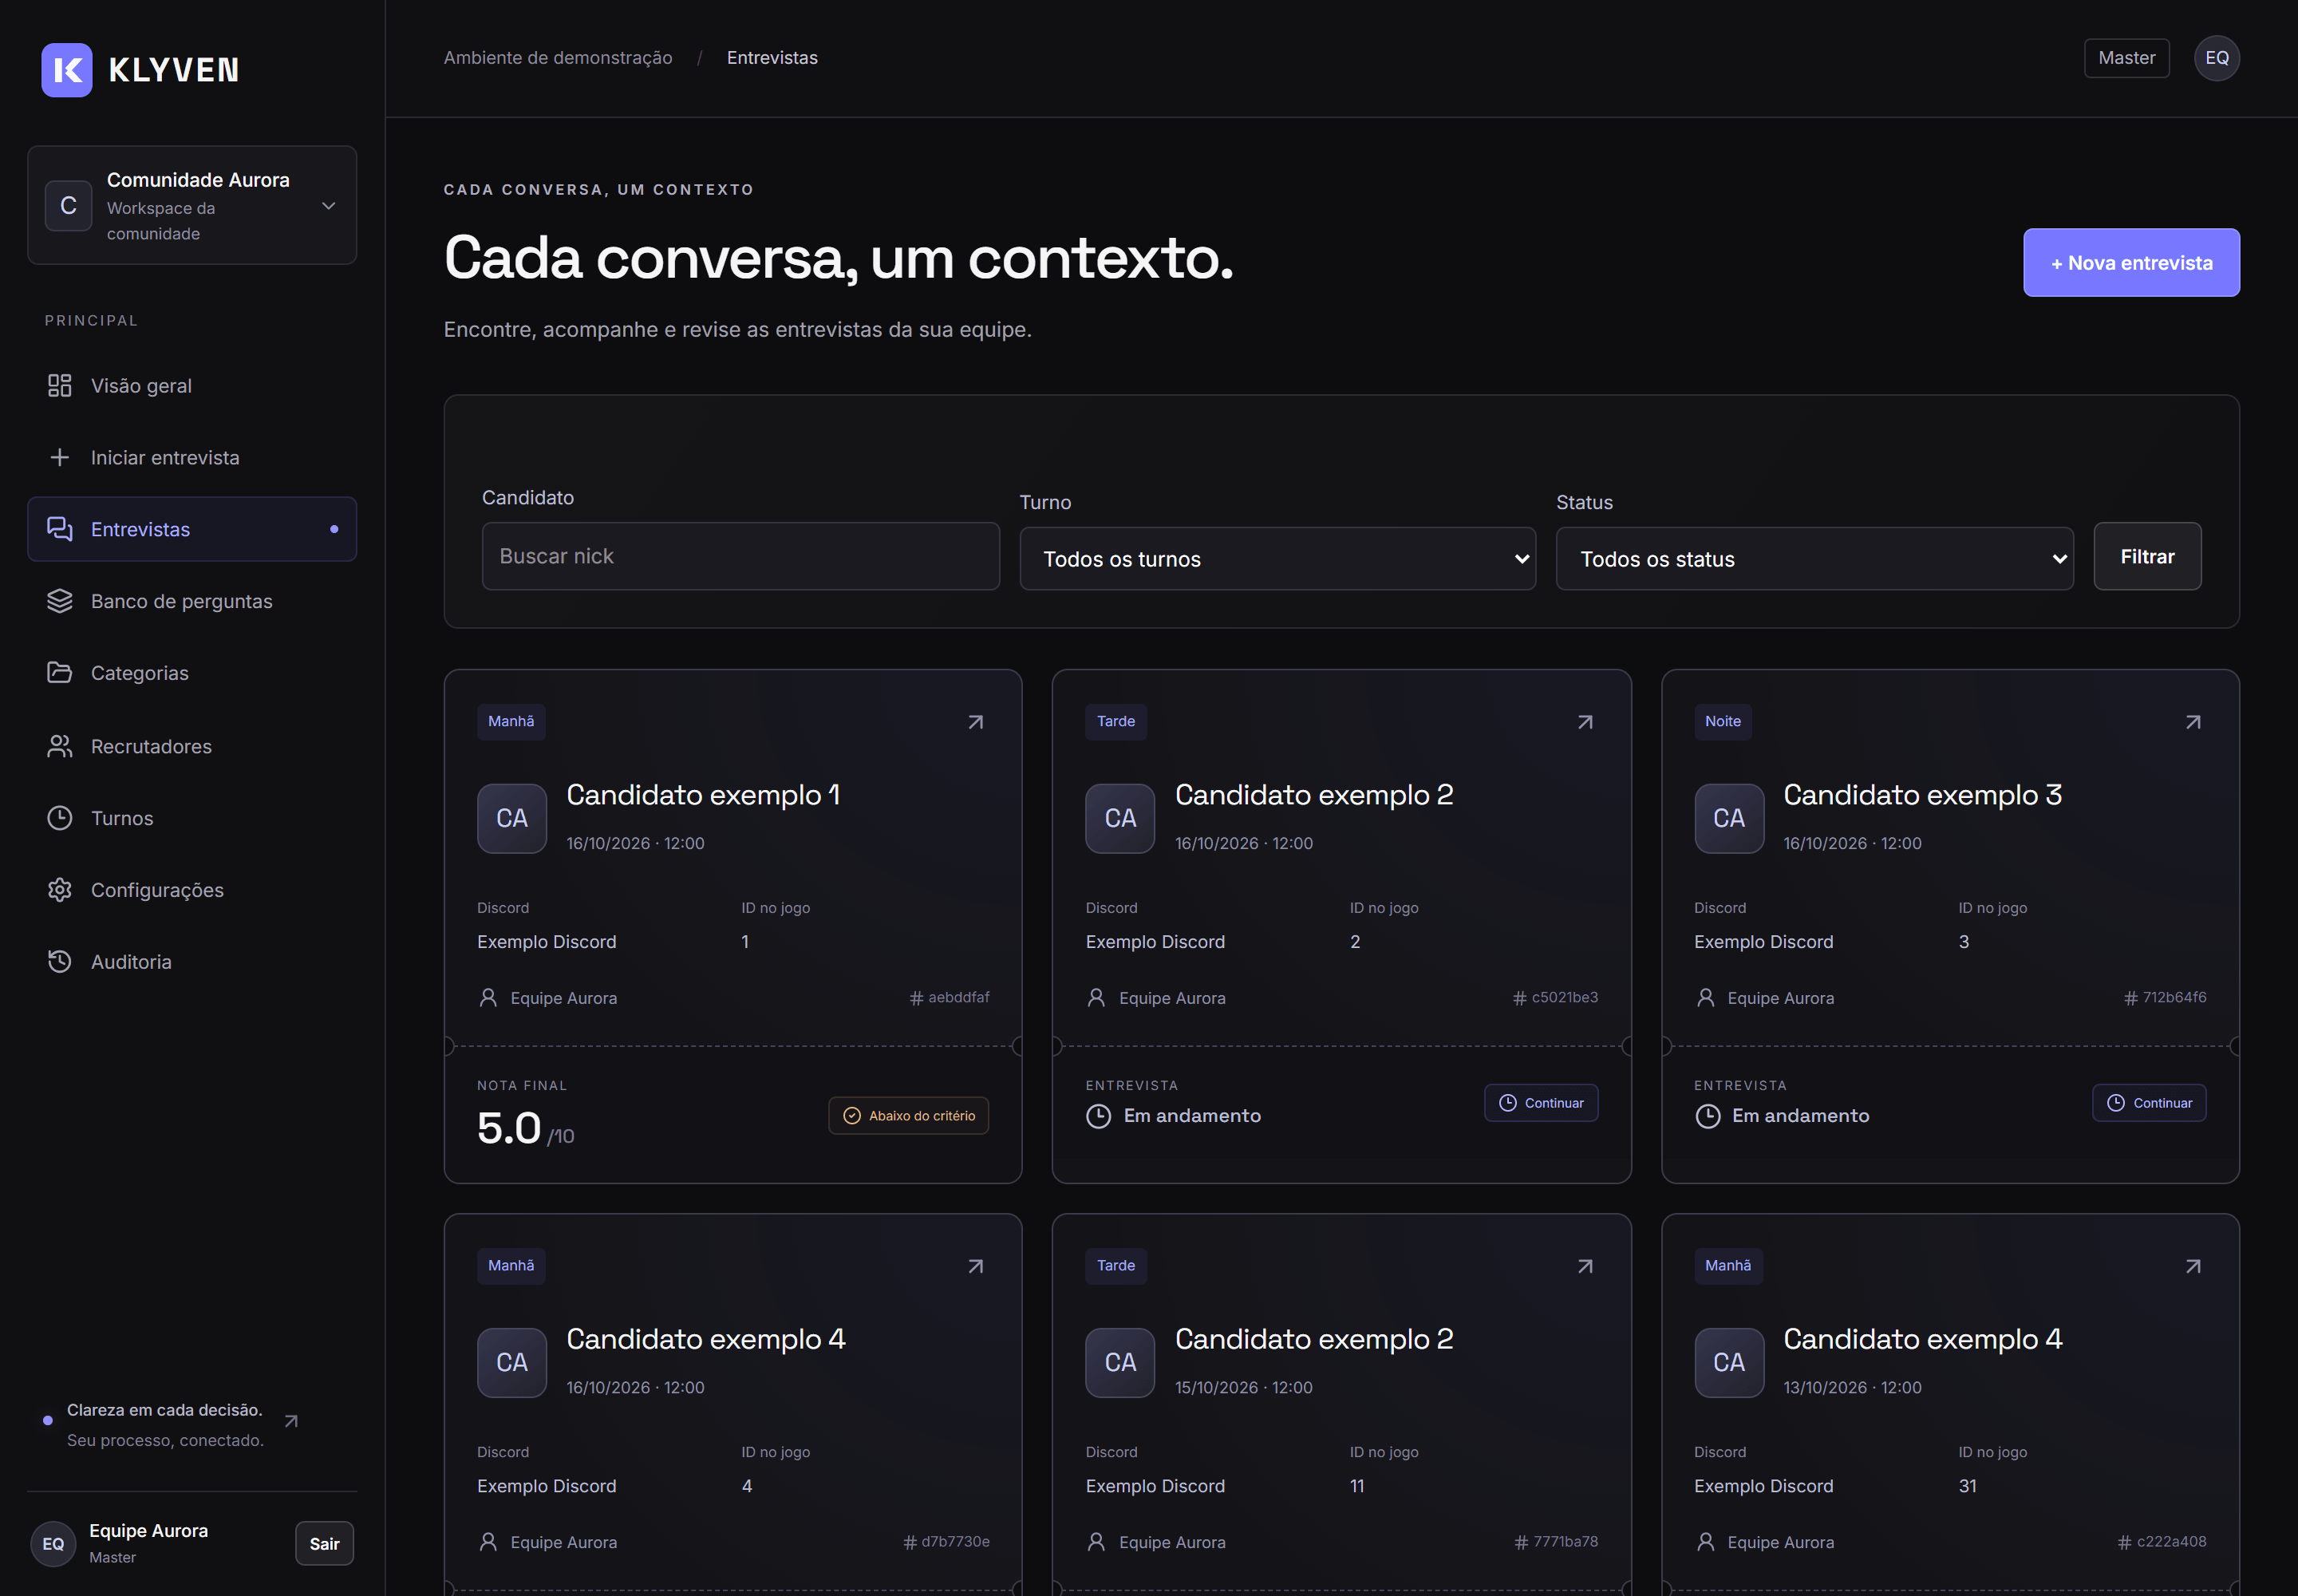The image size is (2298, 1596).
Task: Click Continuar on Candidato exemplo 2 card
Action: tap(1541, 1103)
